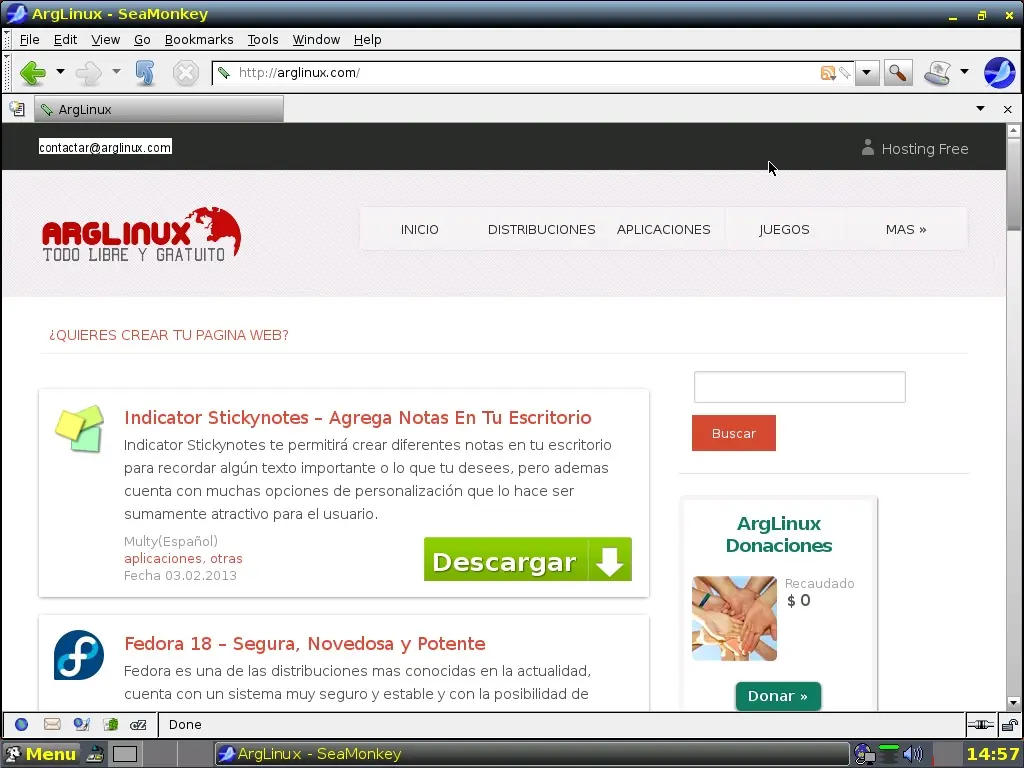Image resolution: width=1024 pixels, height=768 pixels.
Task: Open the Forward button history dropdown
Action: click(x=116, y=72)
